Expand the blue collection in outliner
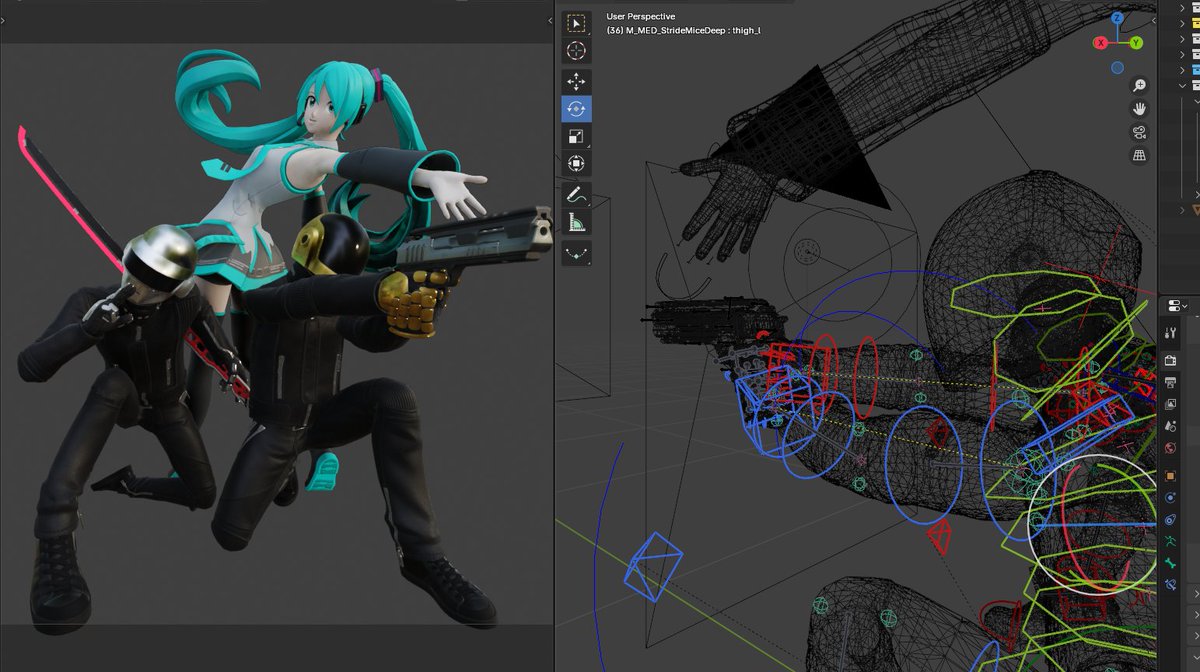 pos(1181,71)
